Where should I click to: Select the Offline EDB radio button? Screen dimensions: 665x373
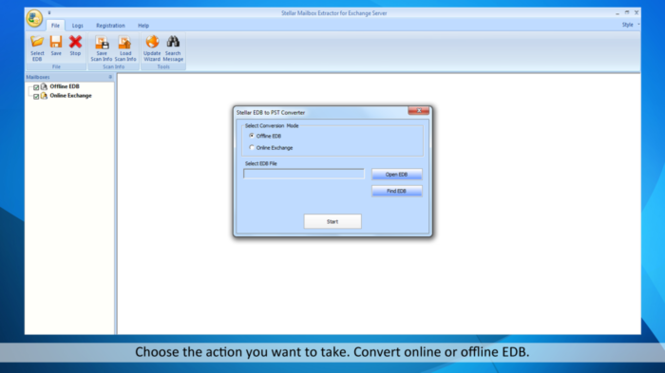[x=252, y=136]
